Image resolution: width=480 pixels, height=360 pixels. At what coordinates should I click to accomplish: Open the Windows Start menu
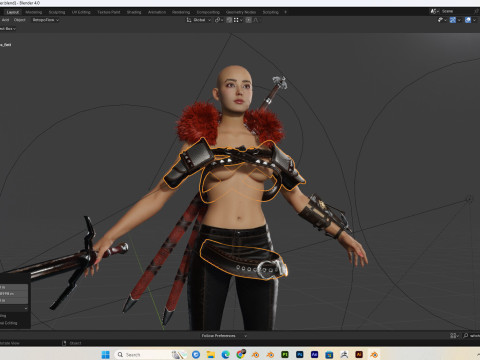point(106,354)
